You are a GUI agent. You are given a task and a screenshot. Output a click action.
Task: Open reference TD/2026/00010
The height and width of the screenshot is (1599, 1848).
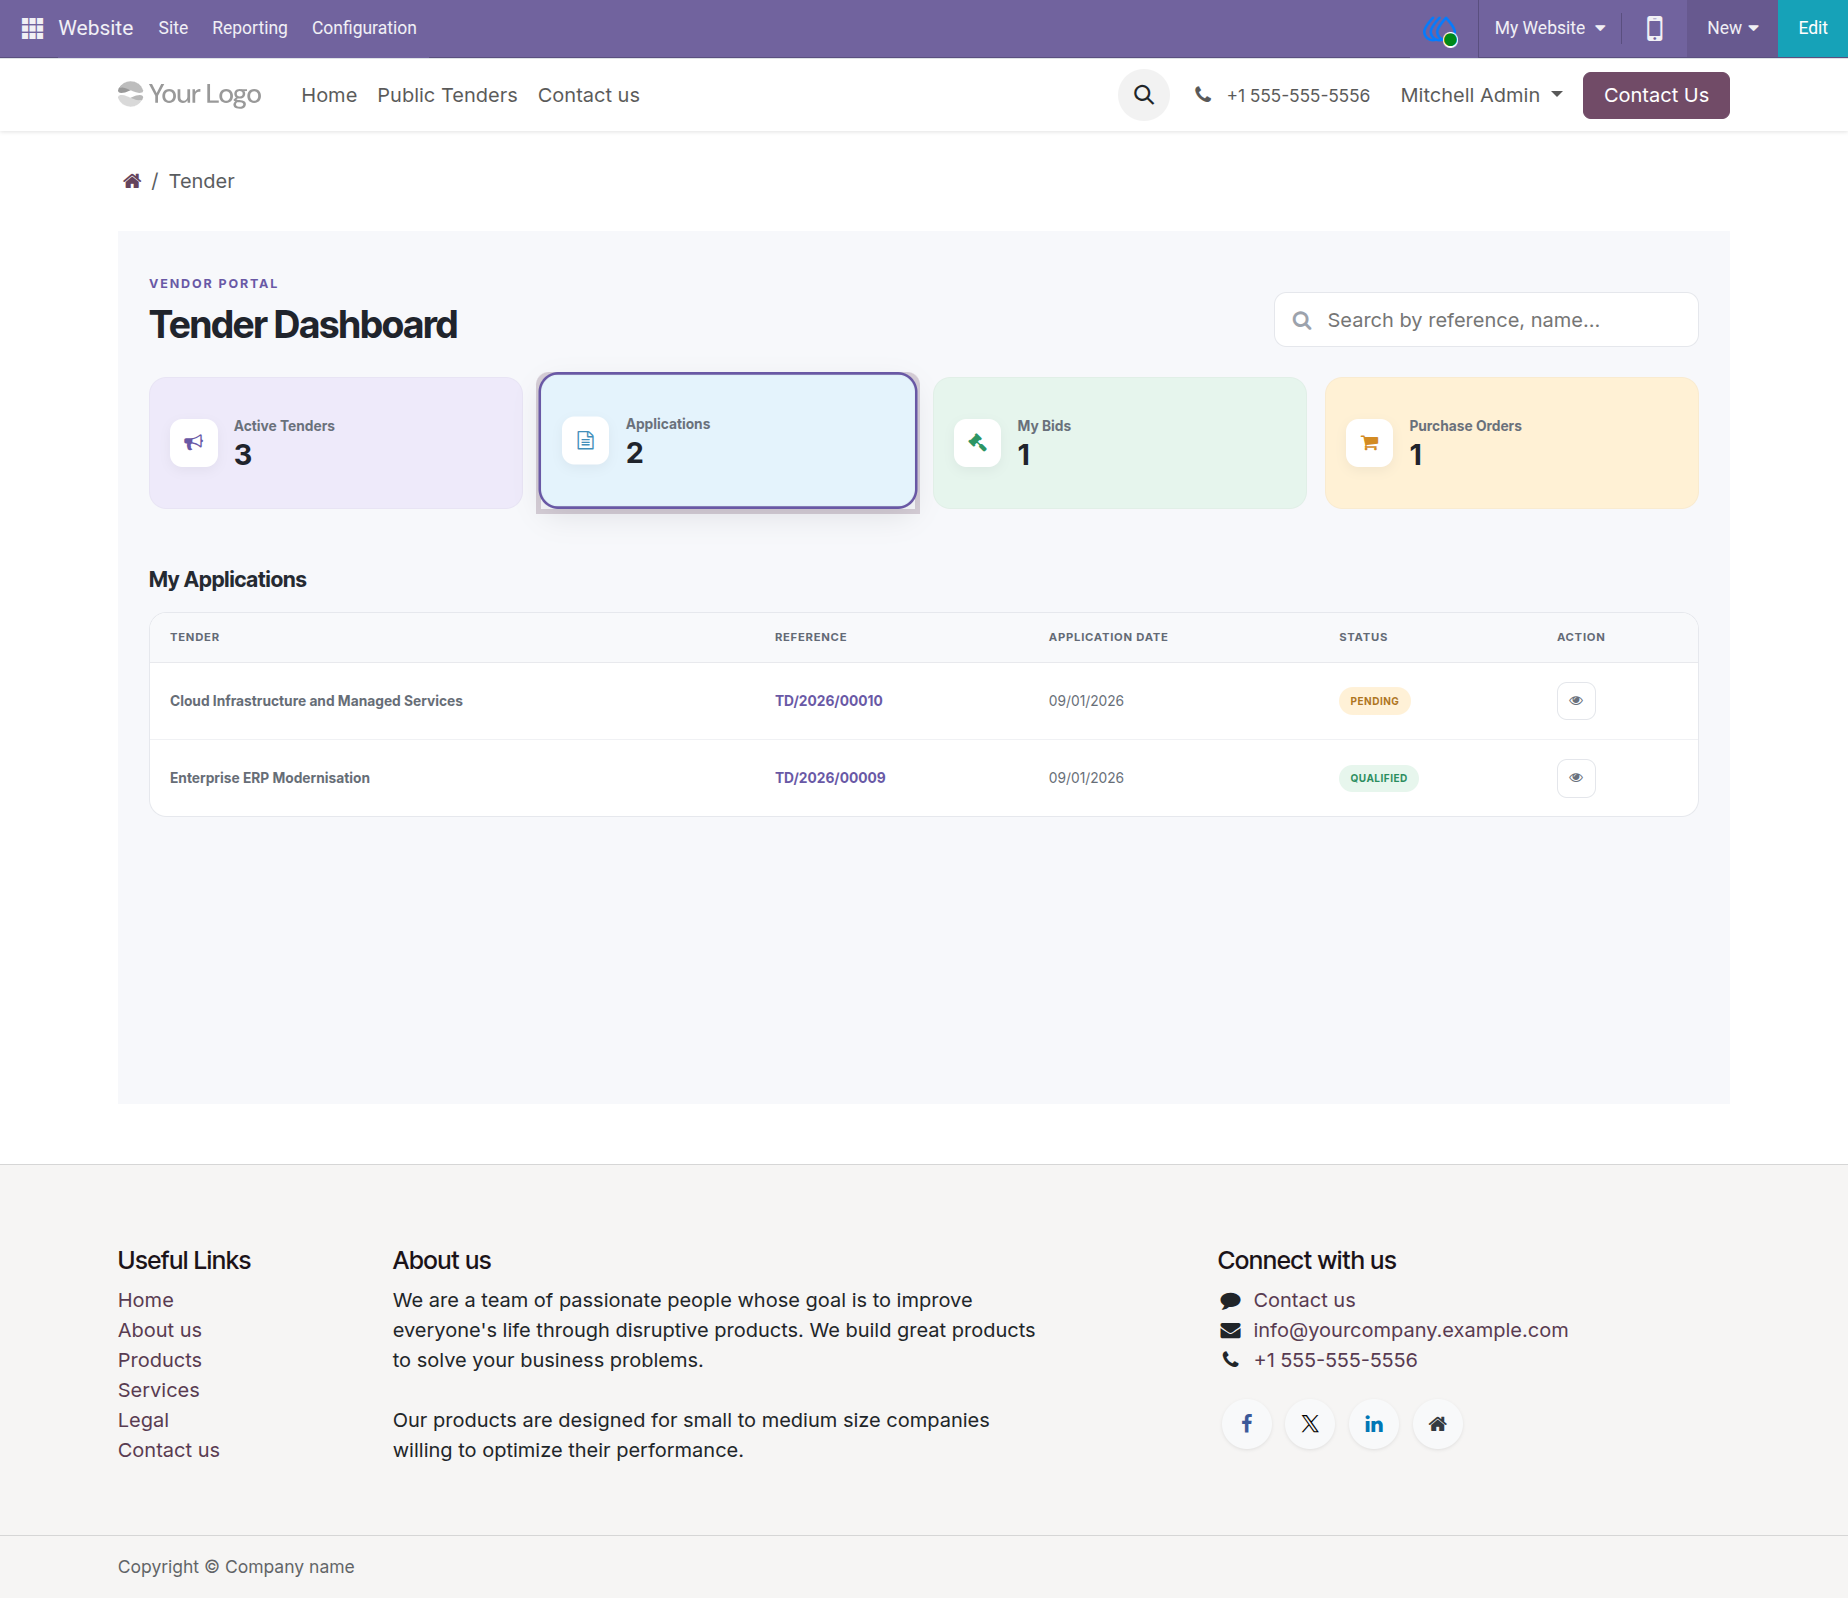point(829,701)
